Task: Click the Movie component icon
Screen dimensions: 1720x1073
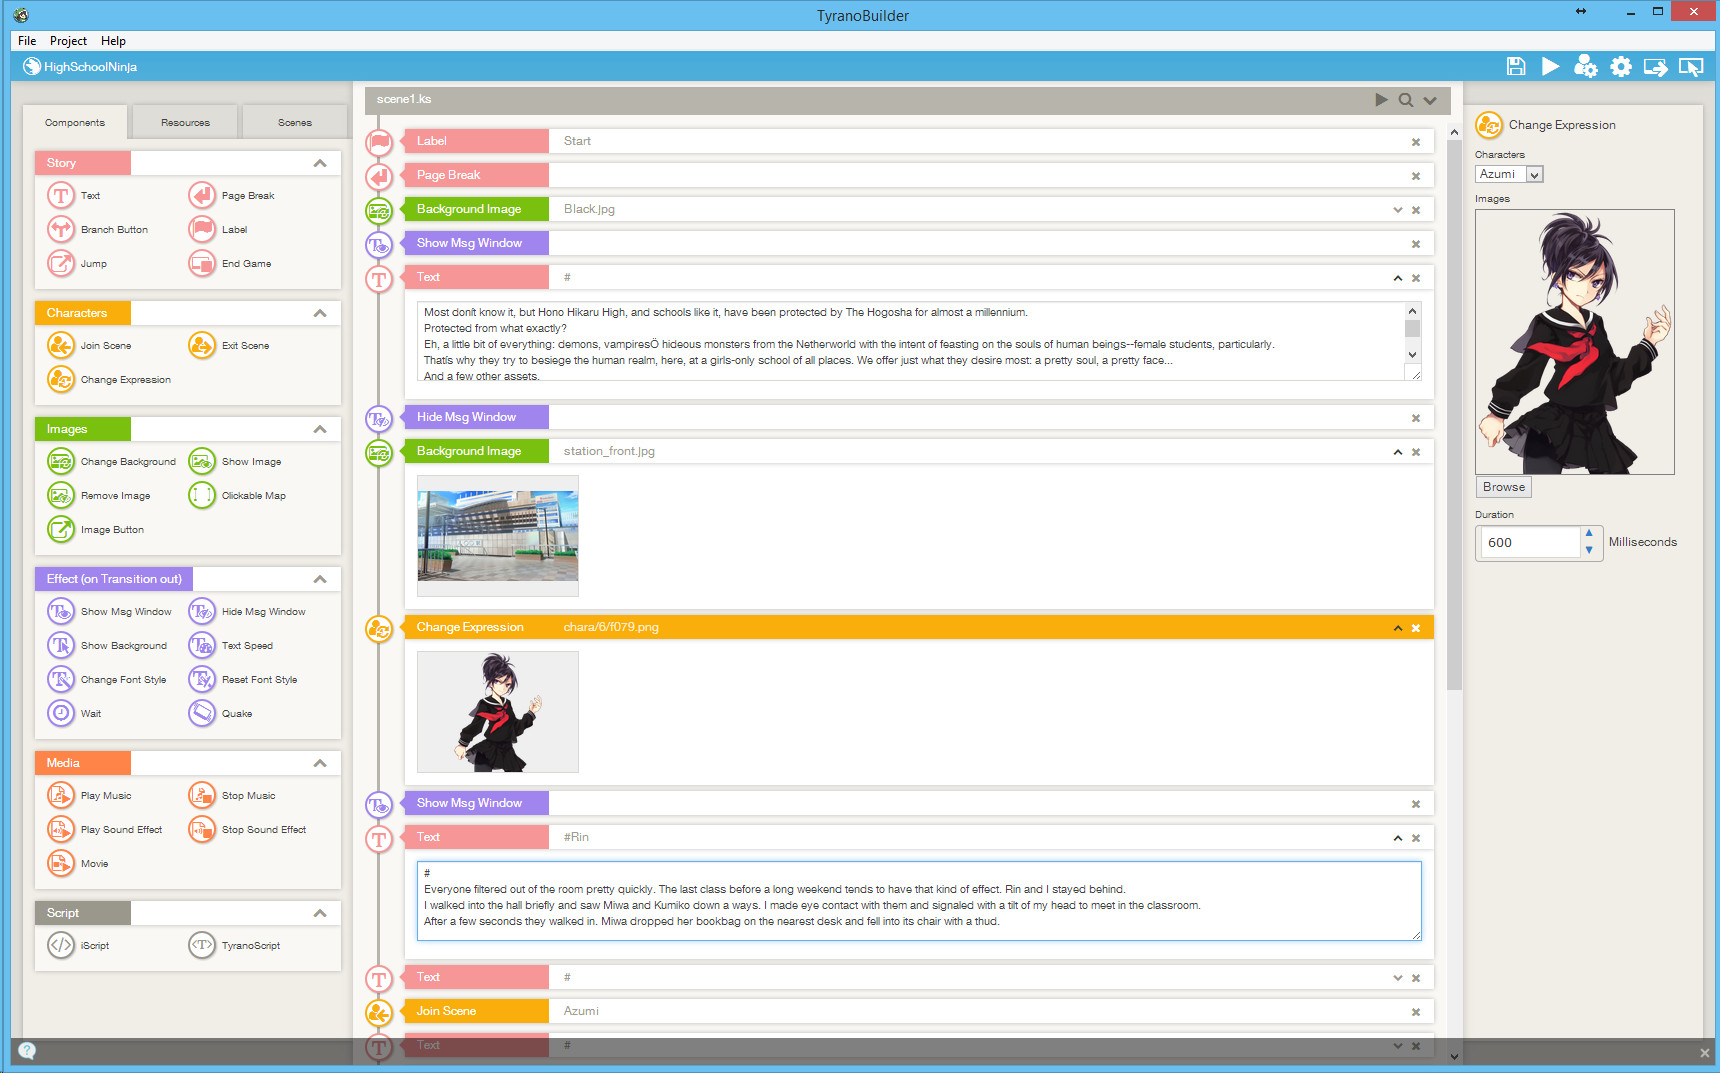Action: pos(60,863)
